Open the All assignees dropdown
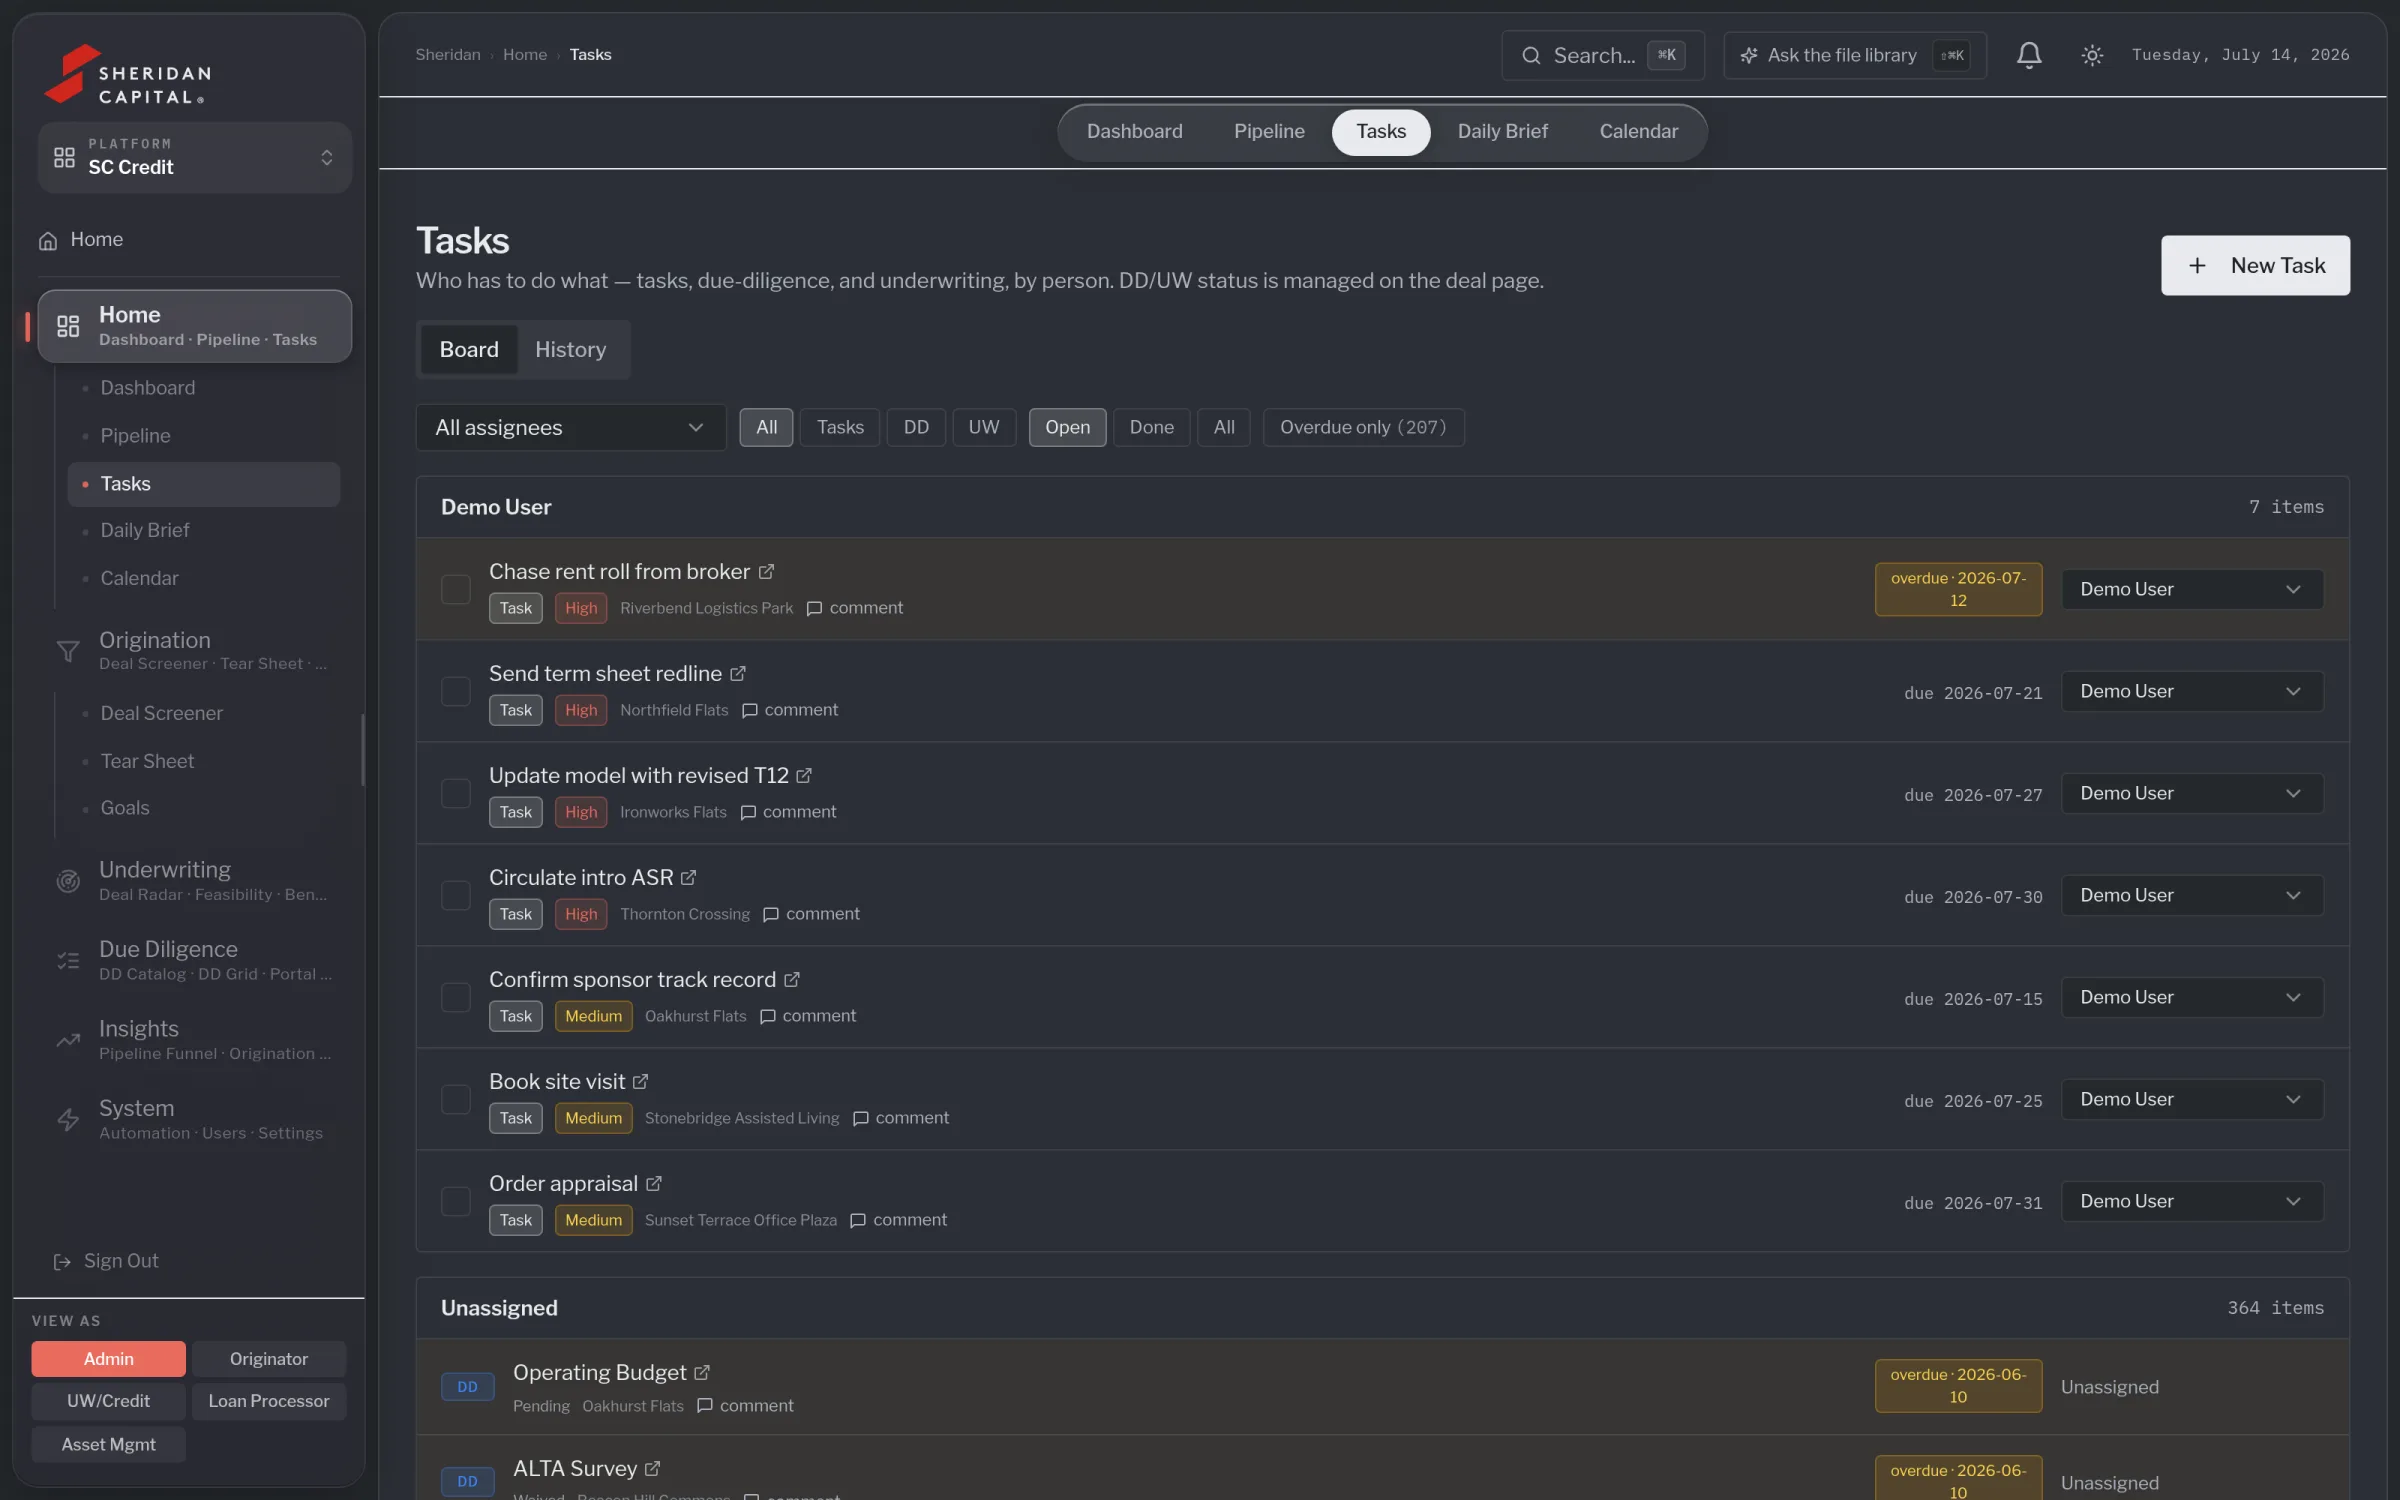 (x=570, y=428)
